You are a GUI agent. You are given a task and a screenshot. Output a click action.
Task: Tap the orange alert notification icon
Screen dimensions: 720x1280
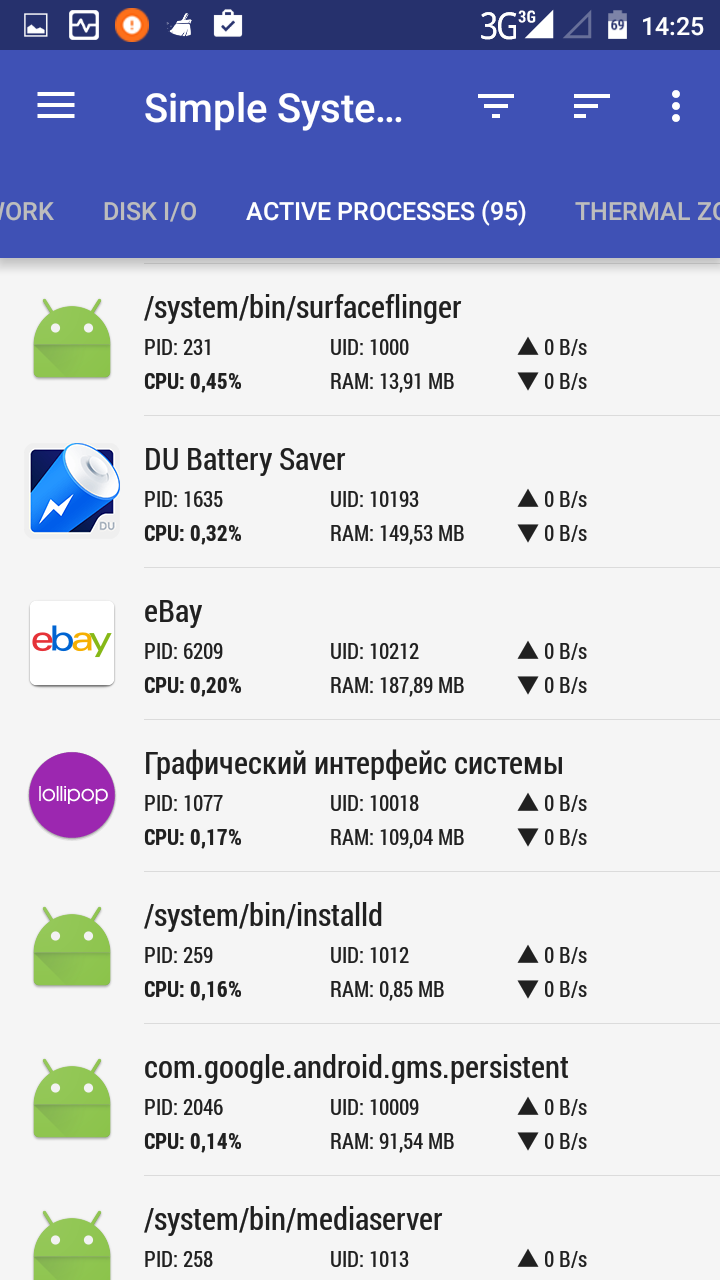click(x=131, y=25)
